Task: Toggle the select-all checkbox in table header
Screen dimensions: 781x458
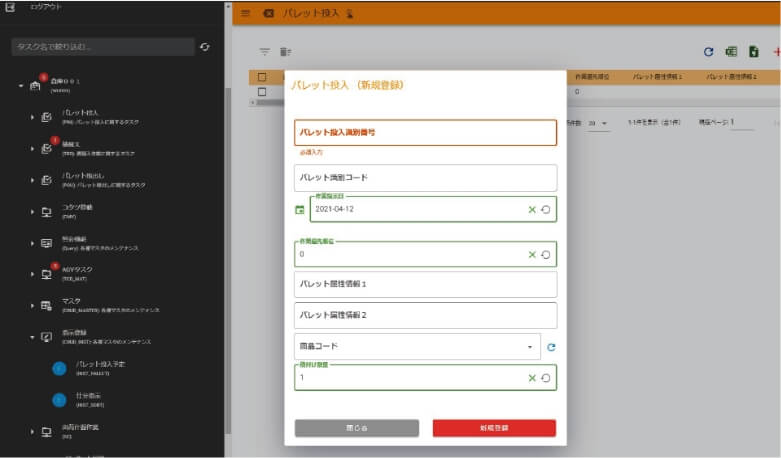Action: (262, 77)
